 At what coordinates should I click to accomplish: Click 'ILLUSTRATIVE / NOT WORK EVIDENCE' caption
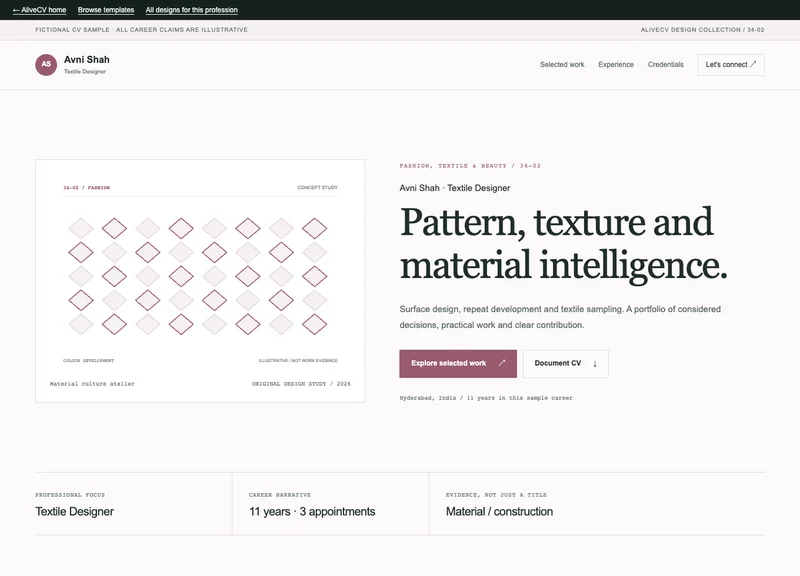(298, 361)
